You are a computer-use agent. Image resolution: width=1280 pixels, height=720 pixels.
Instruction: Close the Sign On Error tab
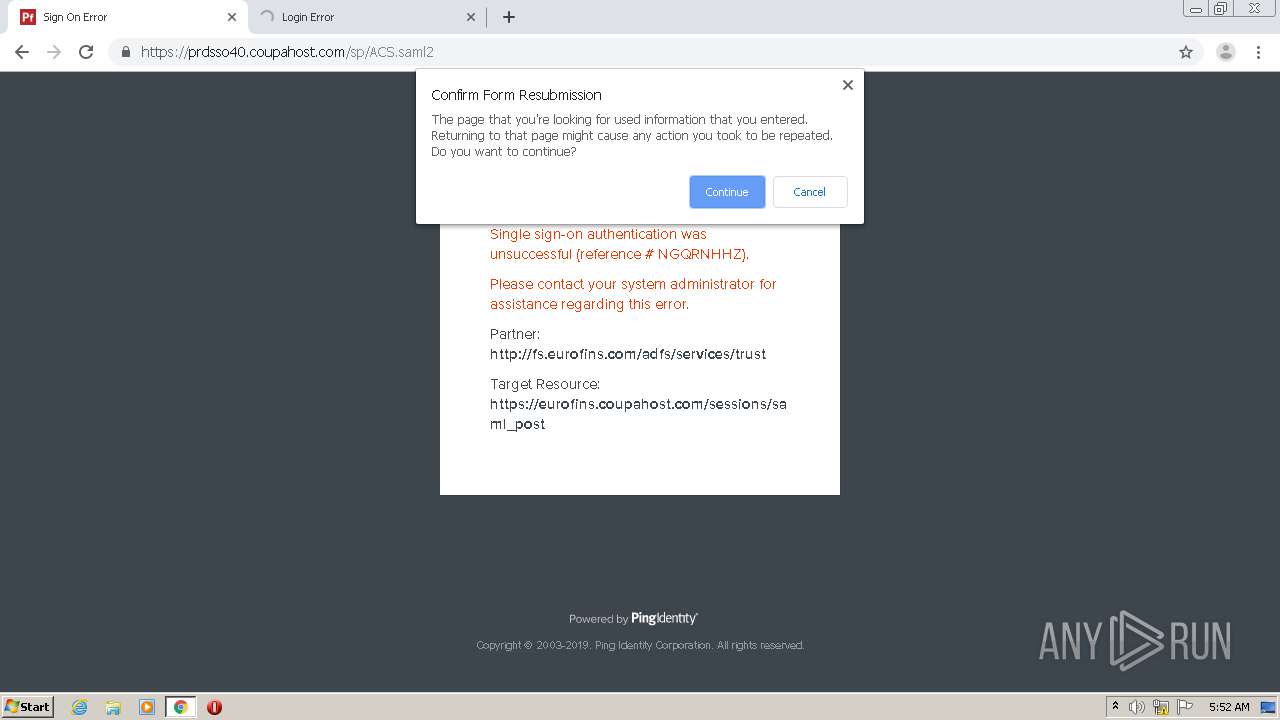point(231,17)
